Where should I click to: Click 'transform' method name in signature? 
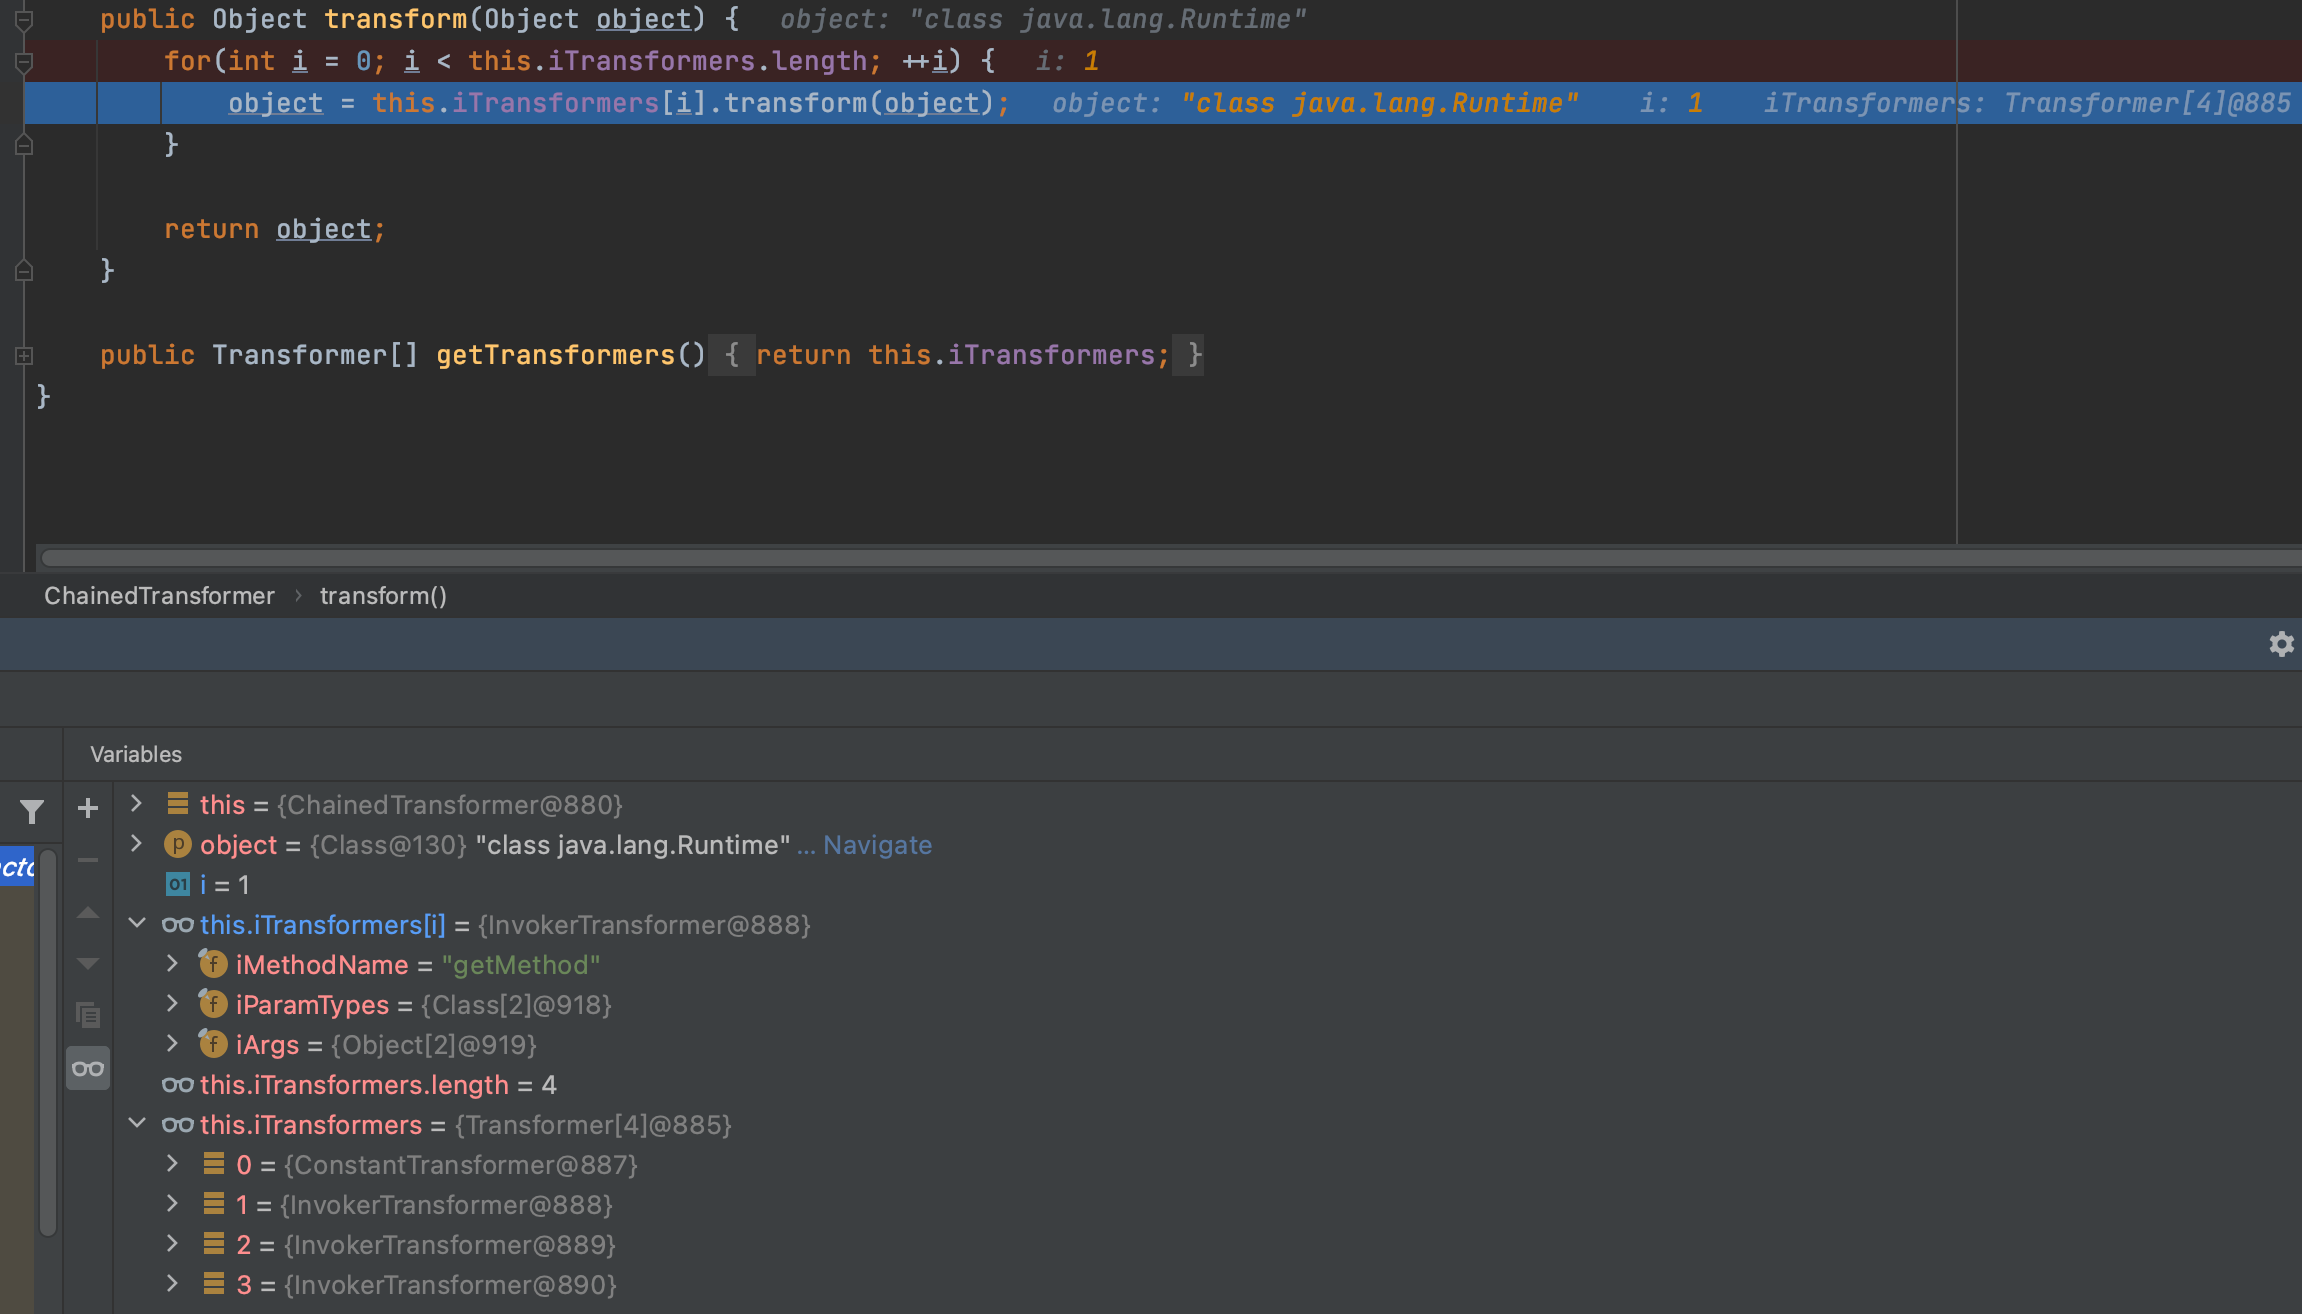[396, 19]
